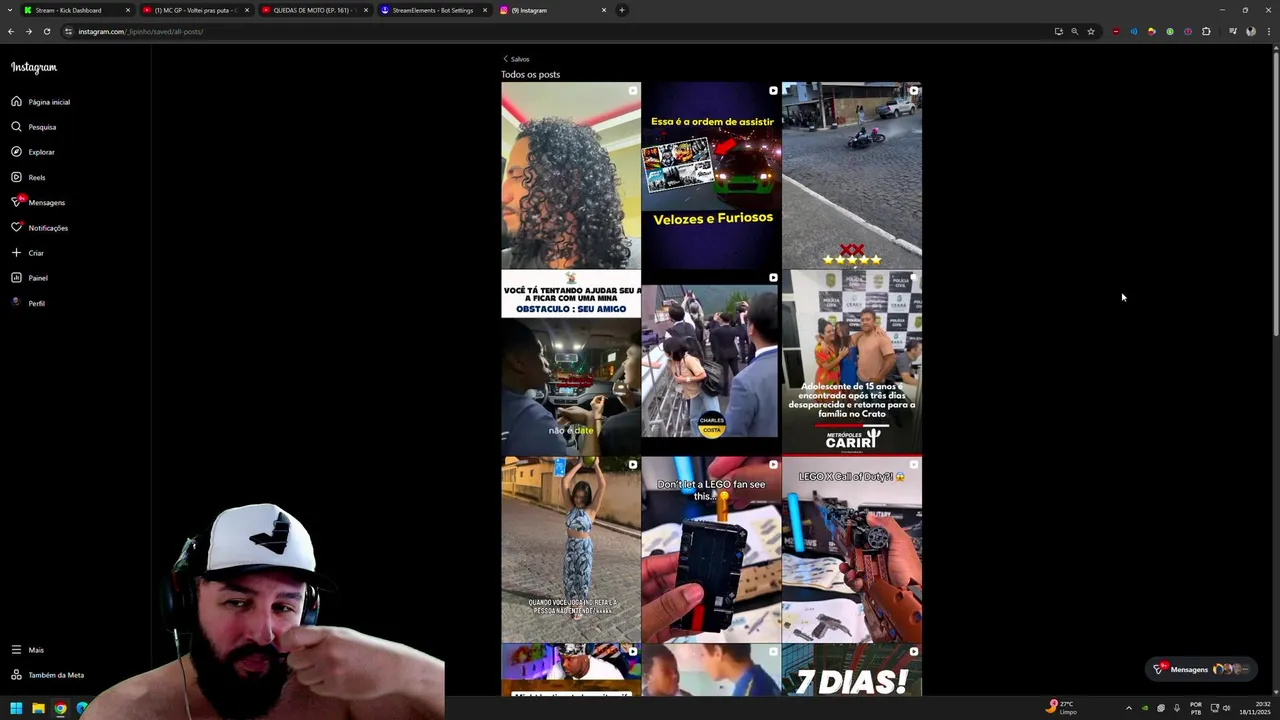Open Instagram home via Página inicial icon
This screenshot has height=720, width=1280.
[16, 101]
